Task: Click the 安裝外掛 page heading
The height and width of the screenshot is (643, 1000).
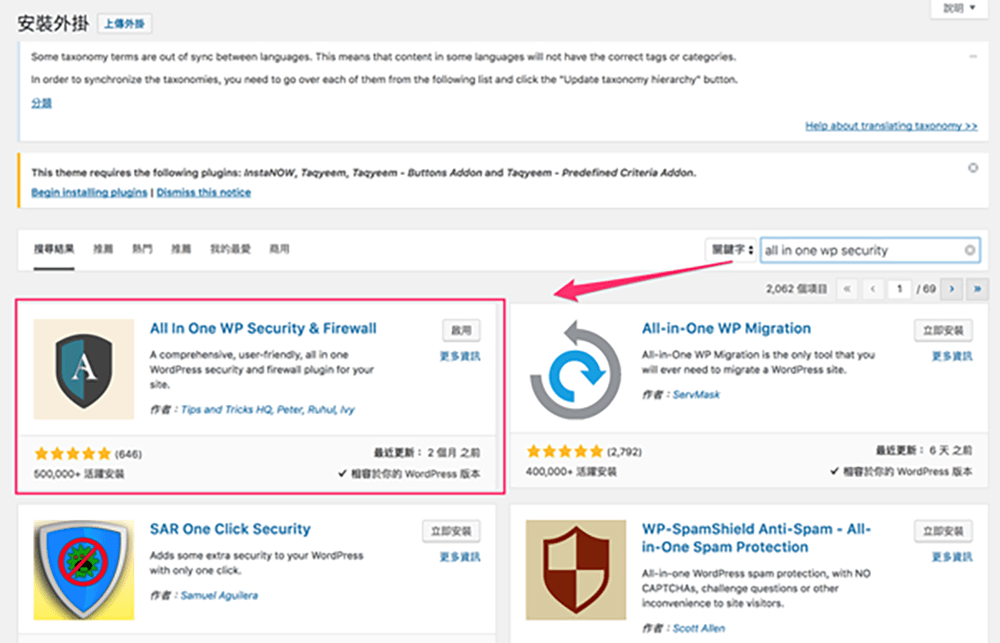Action: [53, 24]
